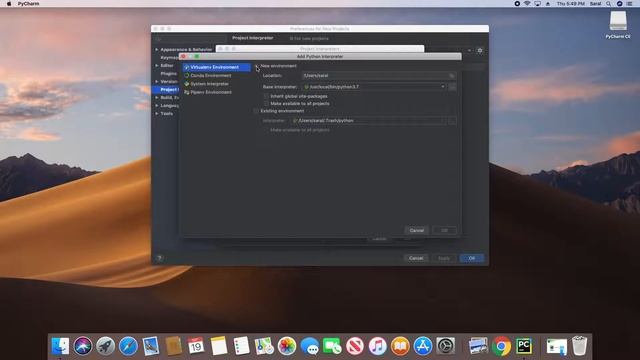
Task: Select Plugins in Preferences sidebar
Action: tap(169, 73)
